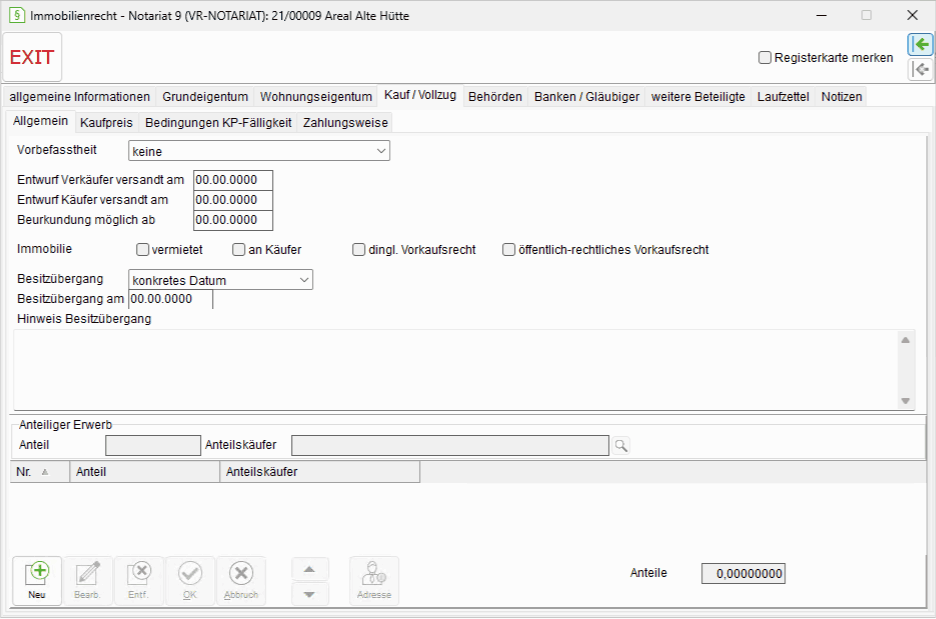The height and width of the screenshot is (619, 936).
Task: Click the Besitzübergang am date field
Action: tap(171, 299)
